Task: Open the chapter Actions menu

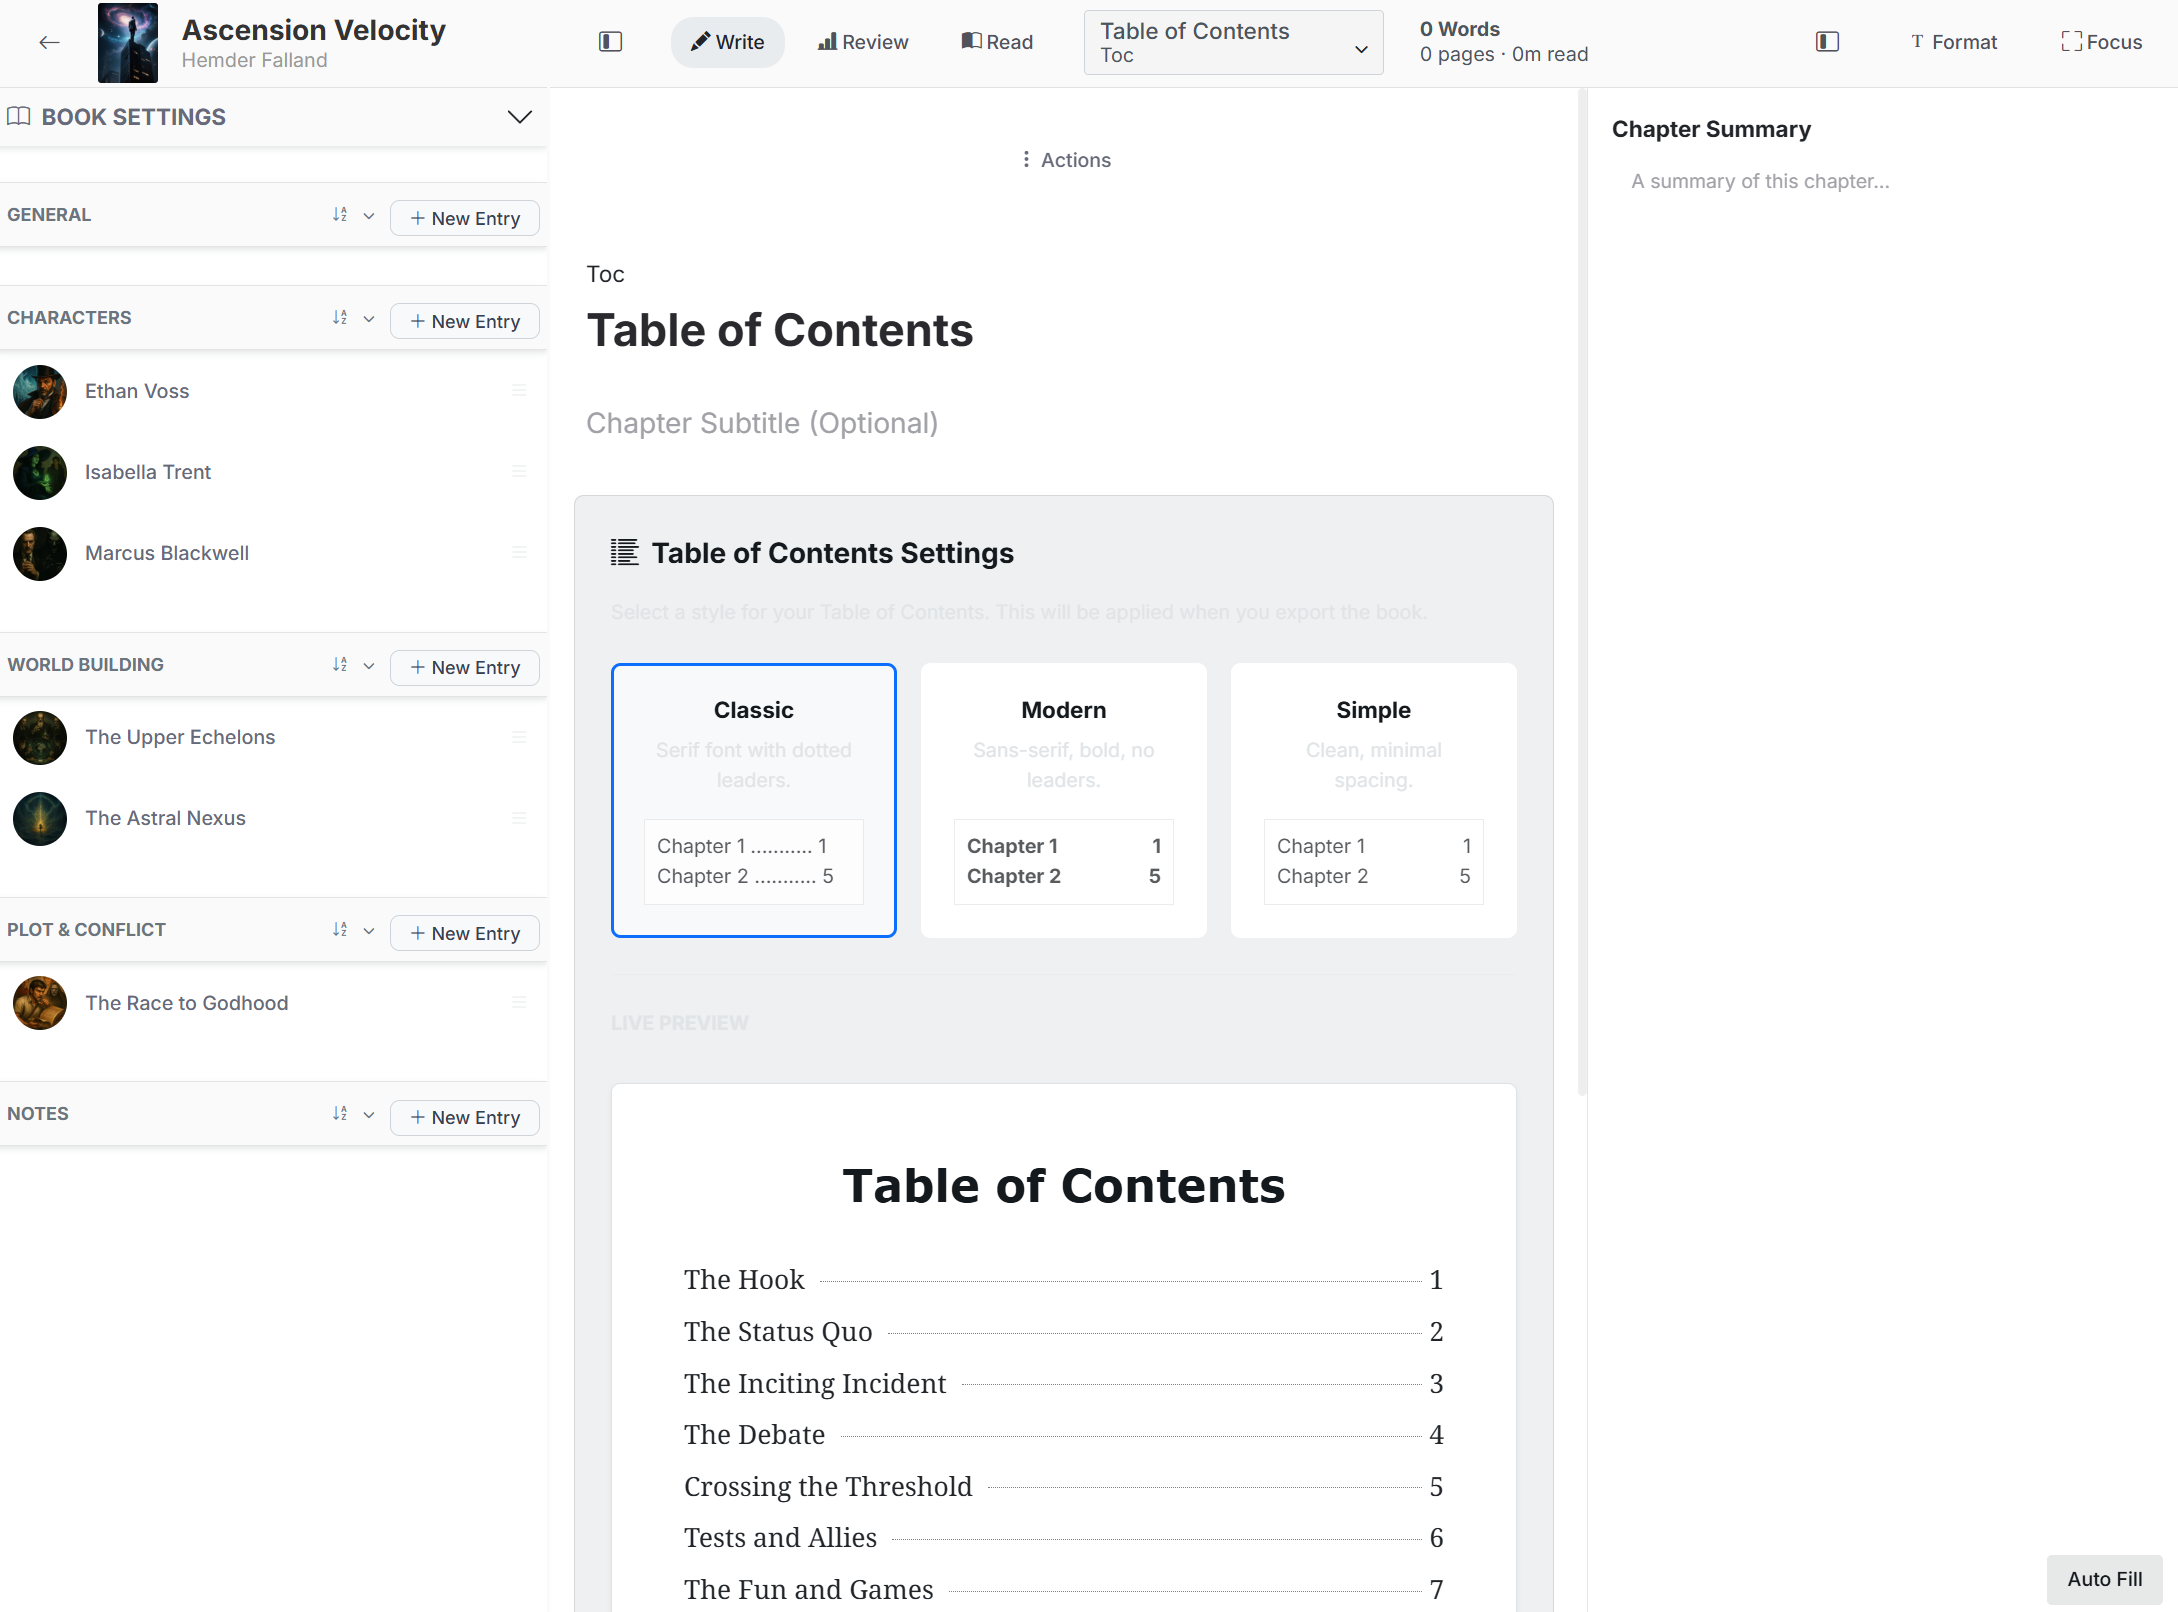Action: point(1066,160)
